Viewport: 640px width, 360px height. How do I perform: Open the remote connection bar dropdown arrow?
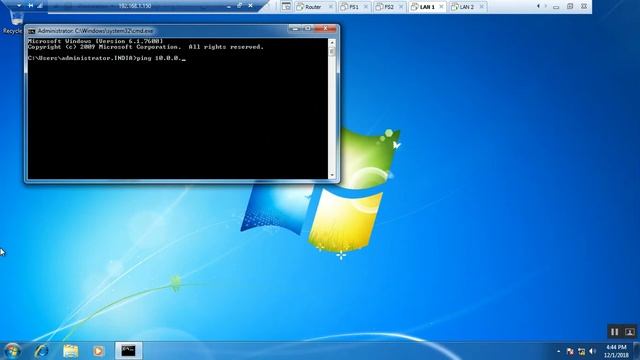coord(19,6)
